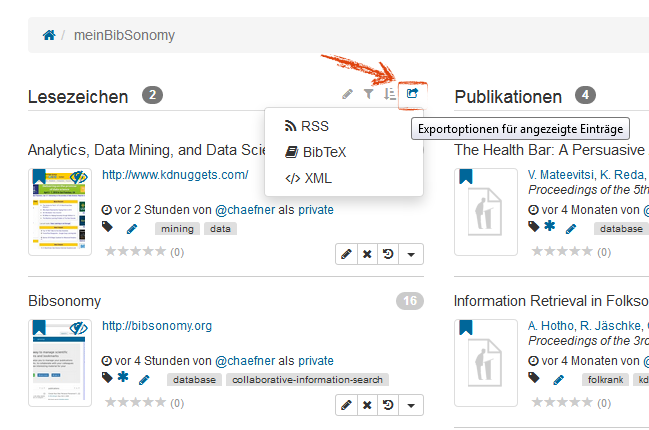The width and height of the screenshot is (649, 430).
Task: Edit tags pencil next to mining tag
Action: point(132,229)
